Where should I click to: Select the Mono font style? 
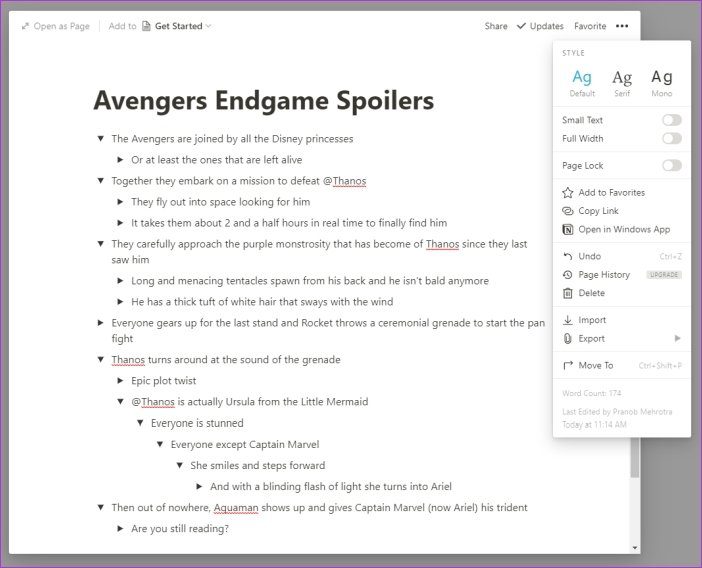662,83
